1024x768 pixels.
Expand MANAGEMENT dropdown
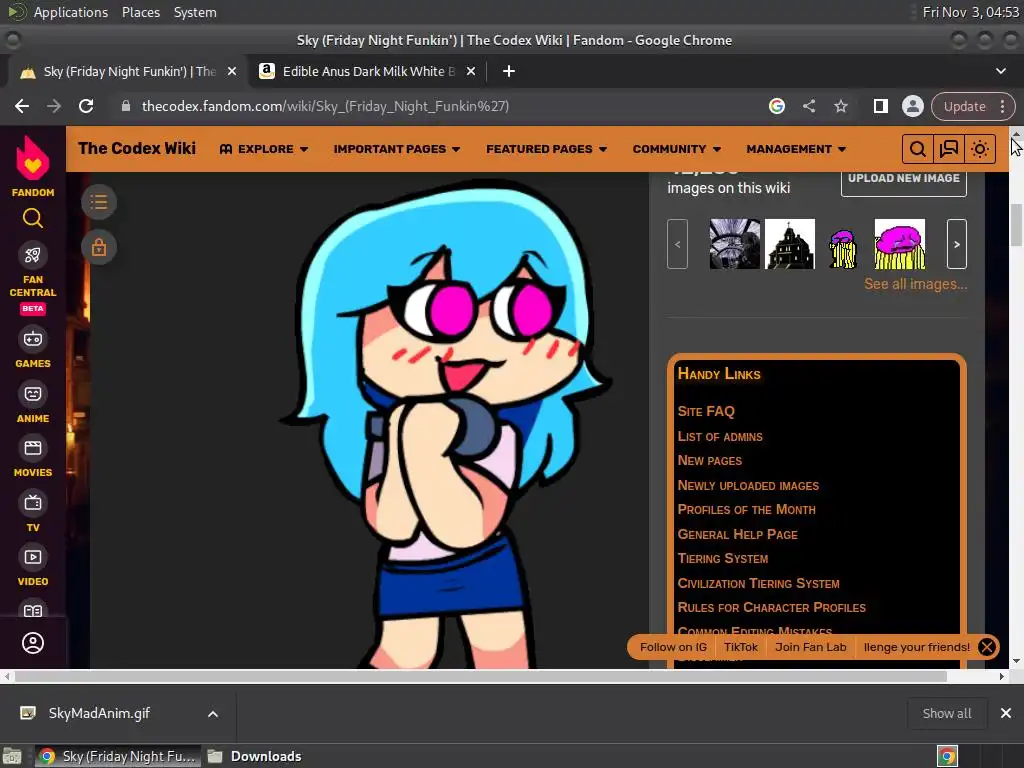(x=796, y=149)
